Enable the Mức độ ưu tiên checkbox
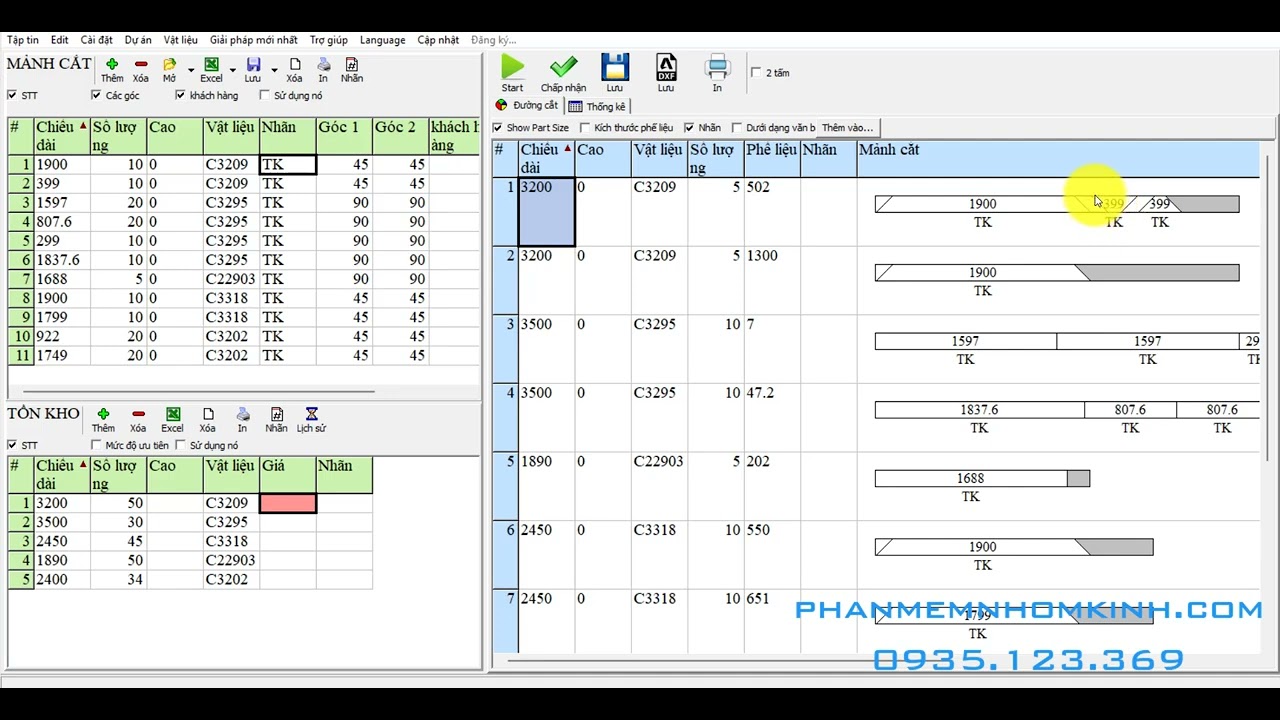 (x=96, y=446)
